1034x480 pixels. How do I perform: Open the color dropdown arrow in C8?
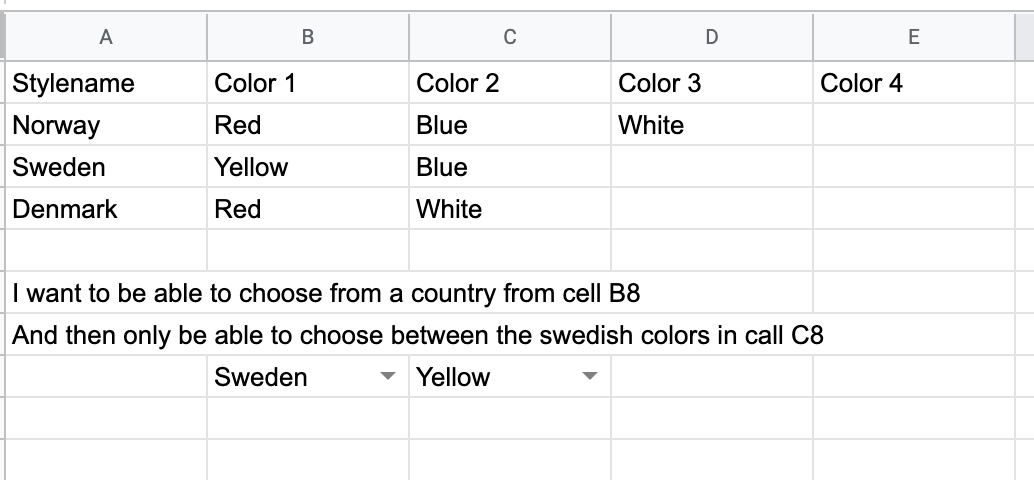pos(589,377)
